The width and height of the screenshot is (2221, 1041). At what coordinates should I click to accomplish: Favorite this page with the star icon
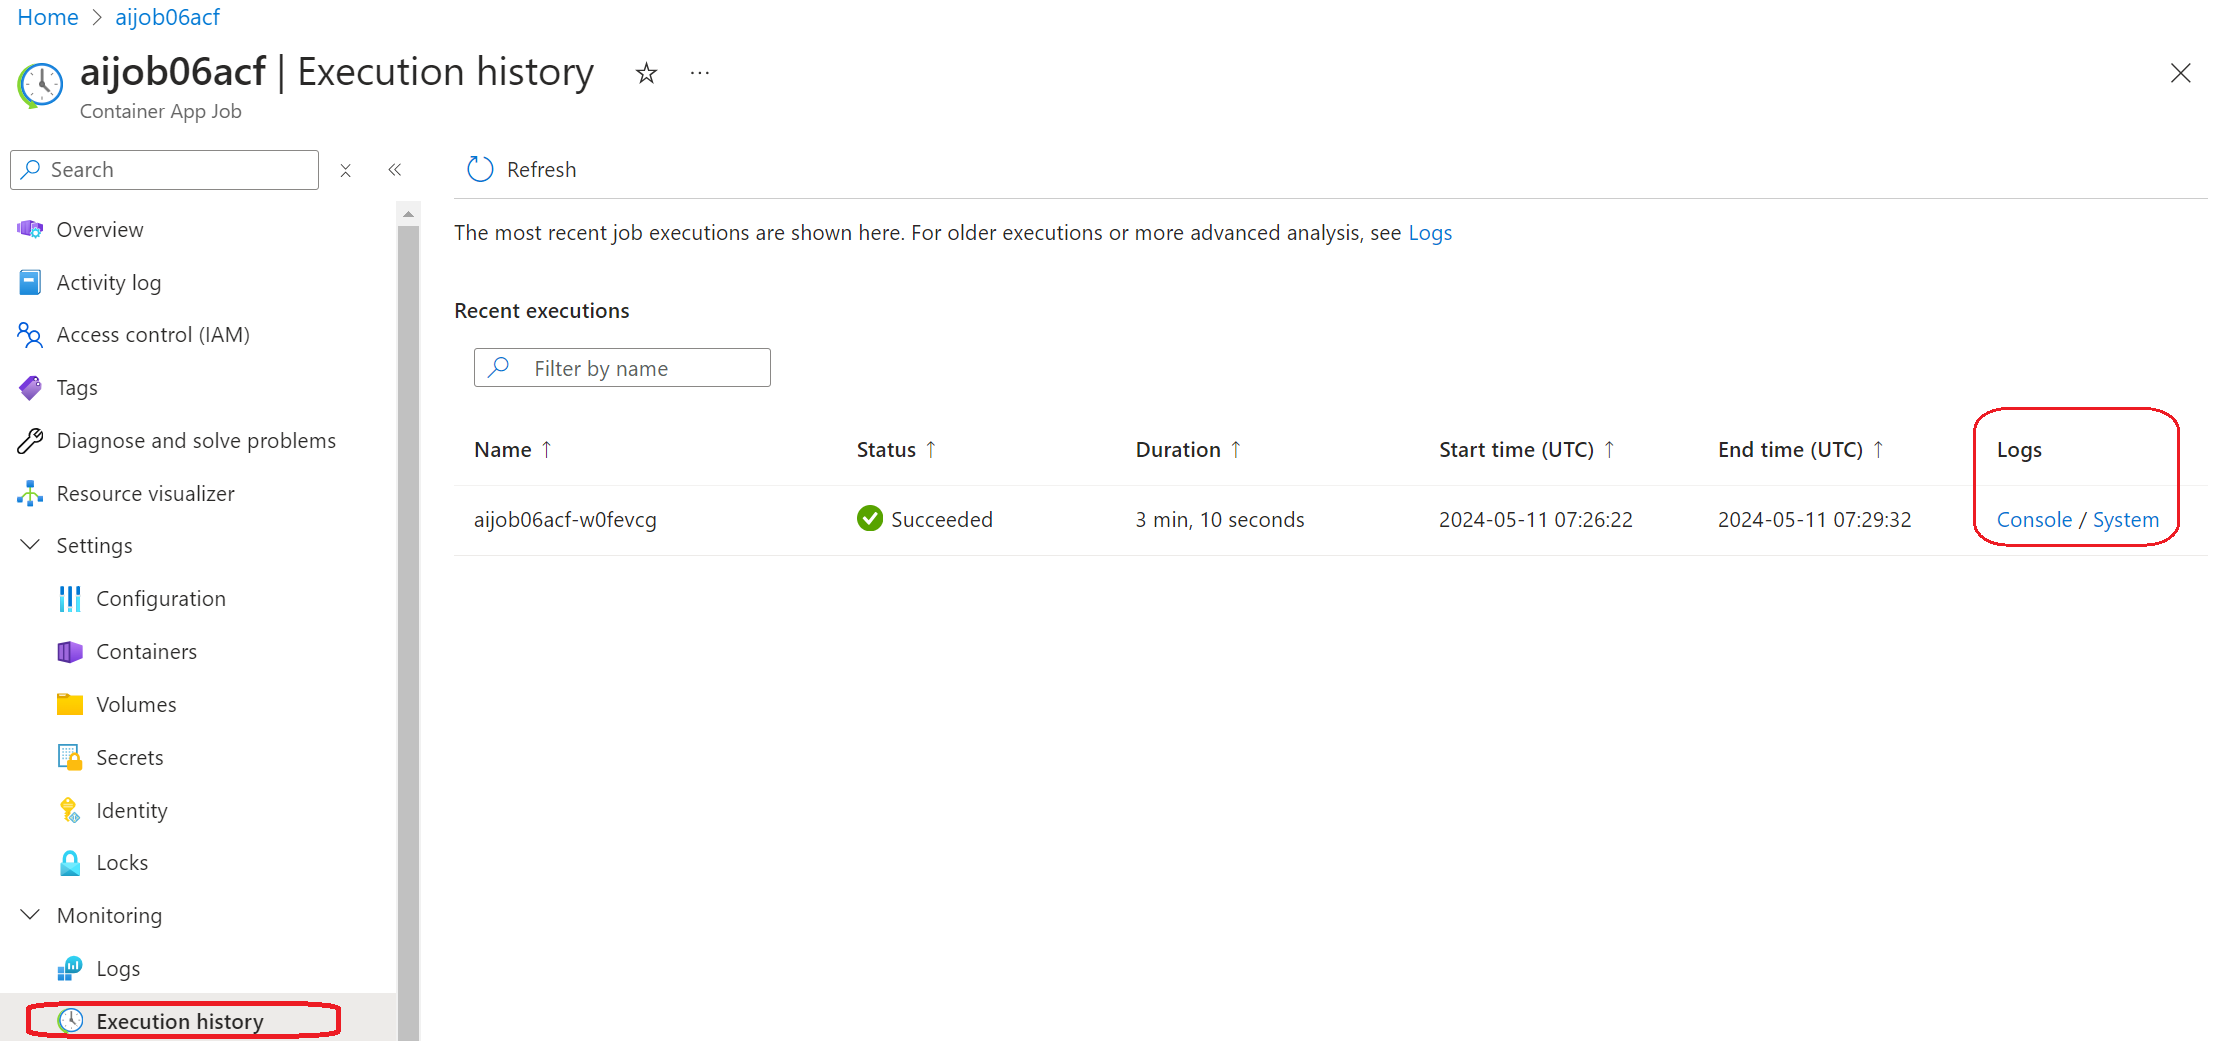pos(646,73)
